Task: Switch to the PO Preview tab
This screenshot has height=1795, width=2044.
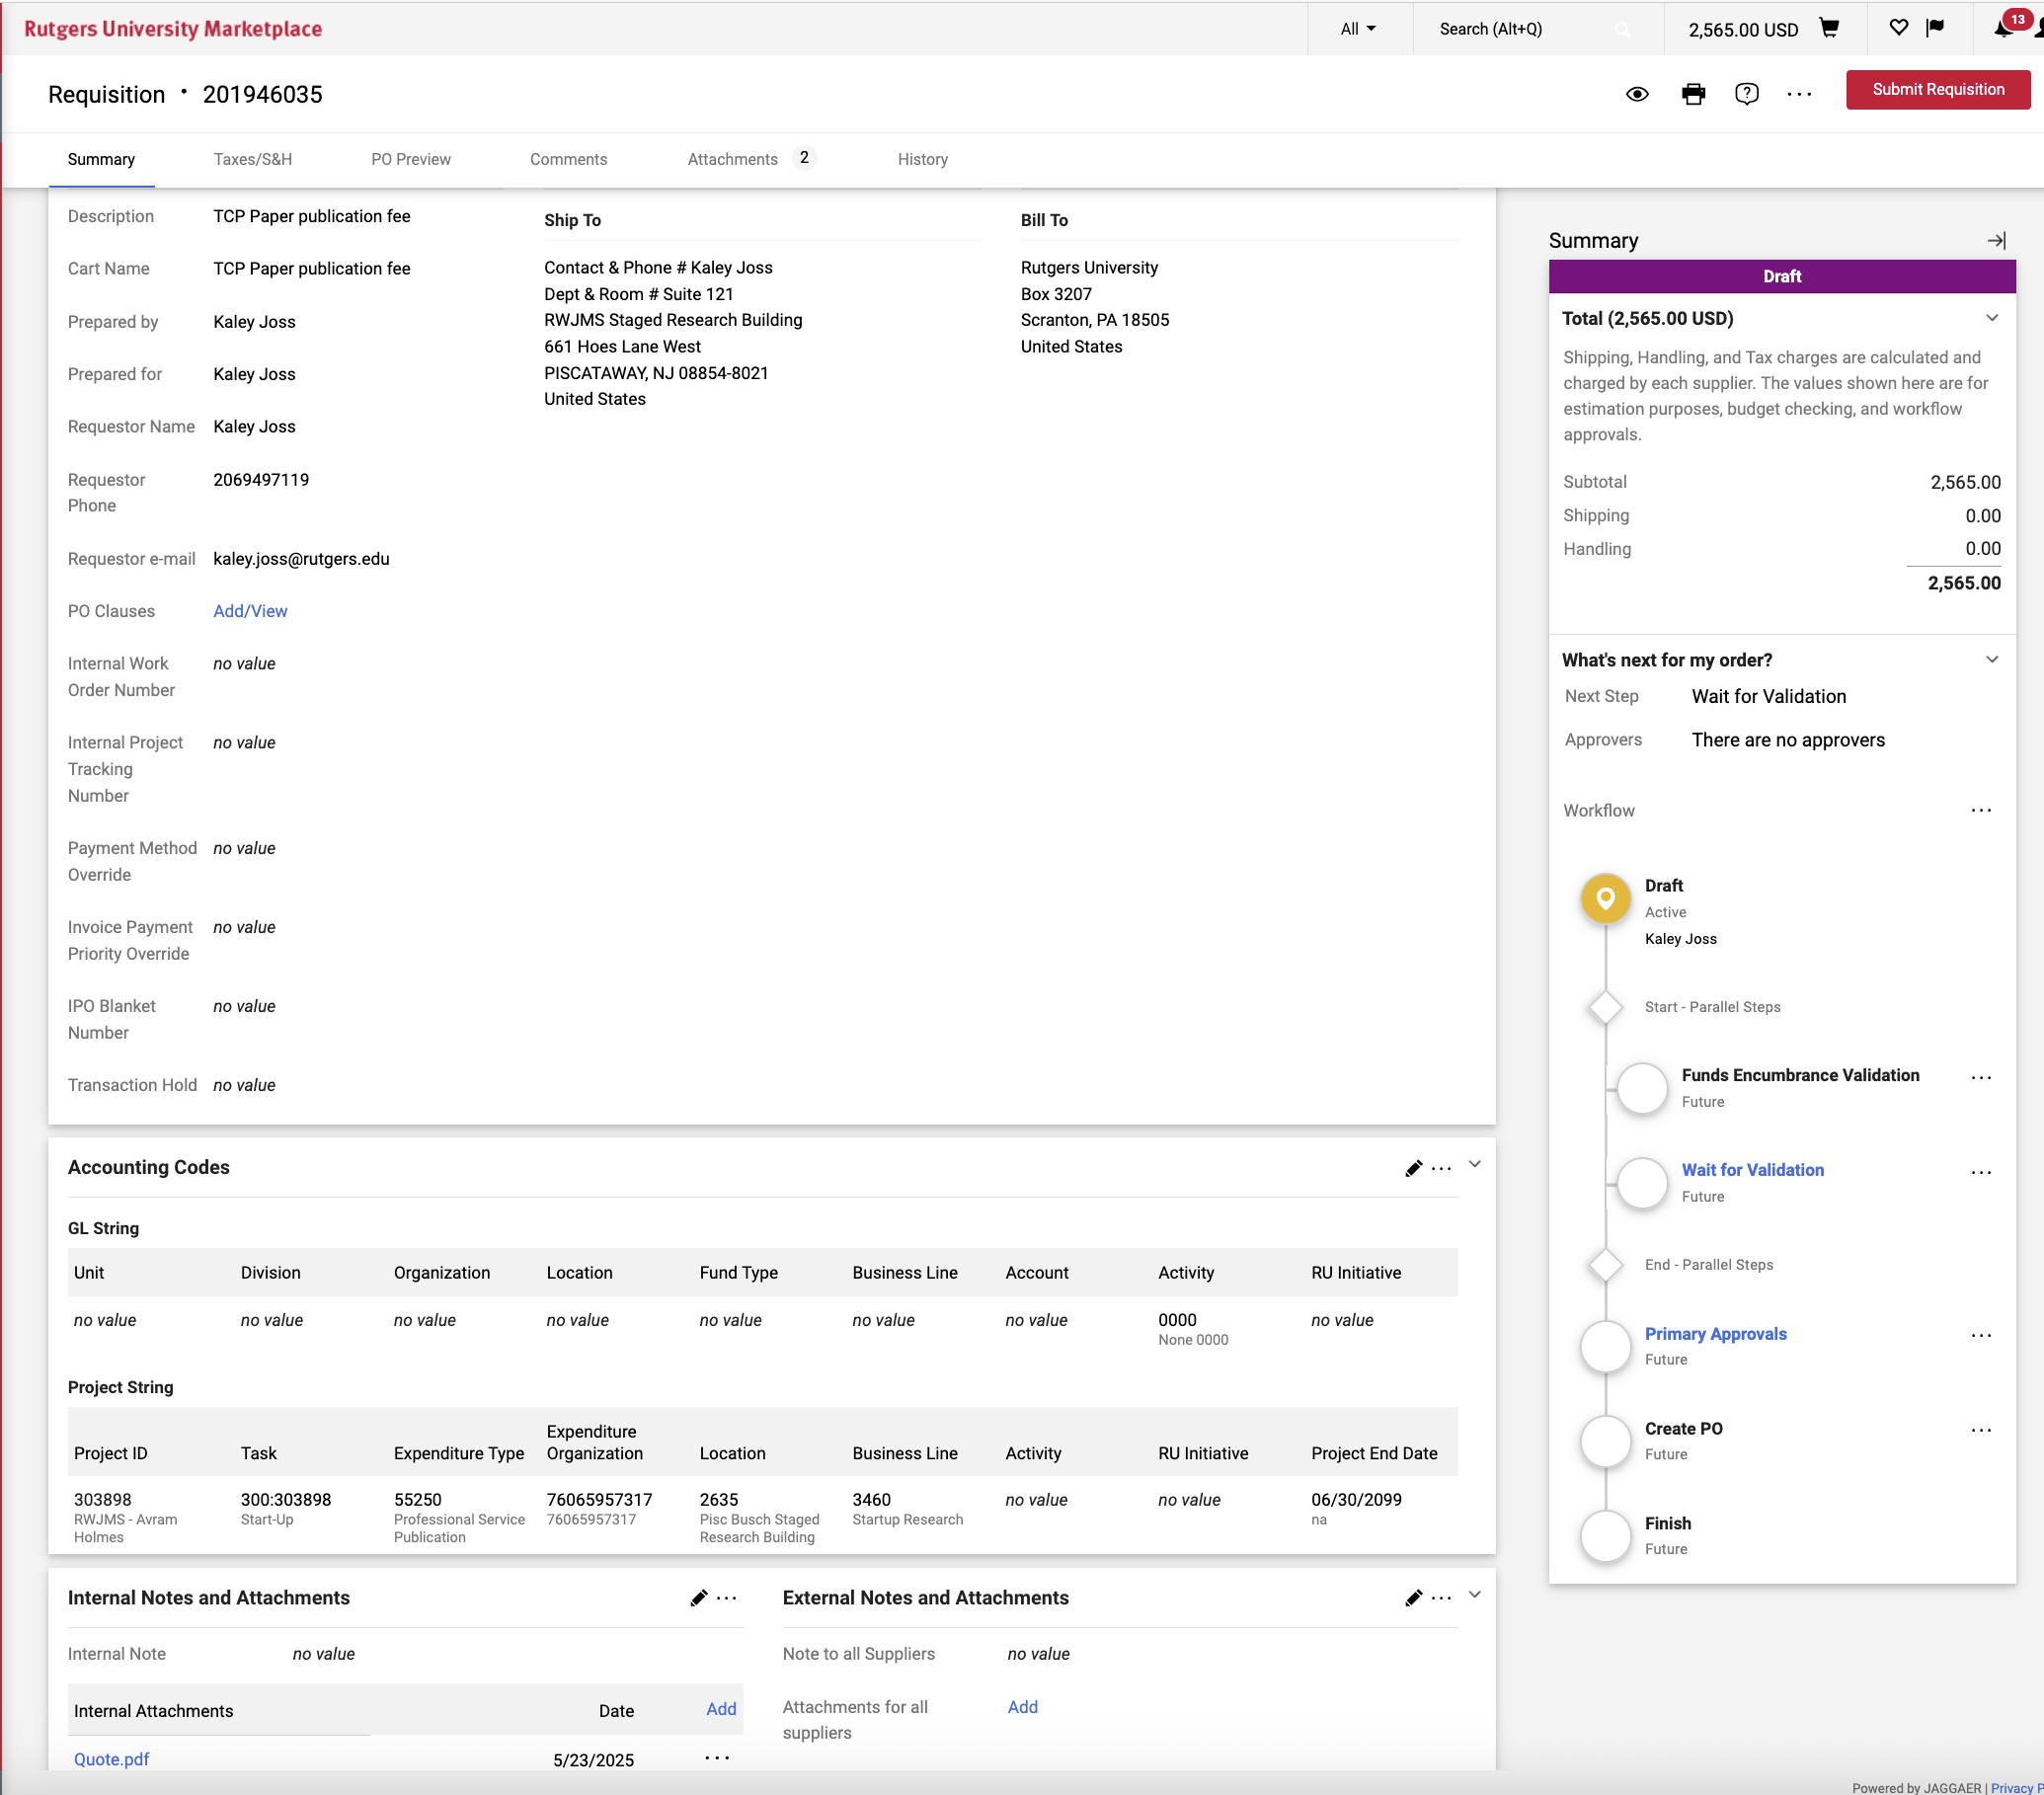Action: coord(410,159)
